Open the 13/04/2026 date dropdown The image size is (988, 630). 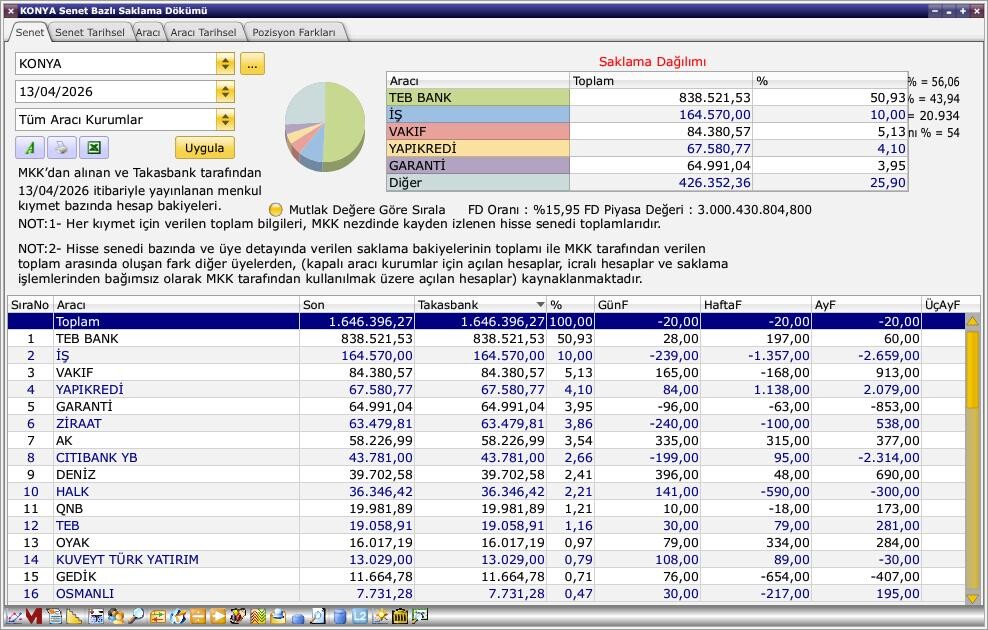(x=225, y=92)
